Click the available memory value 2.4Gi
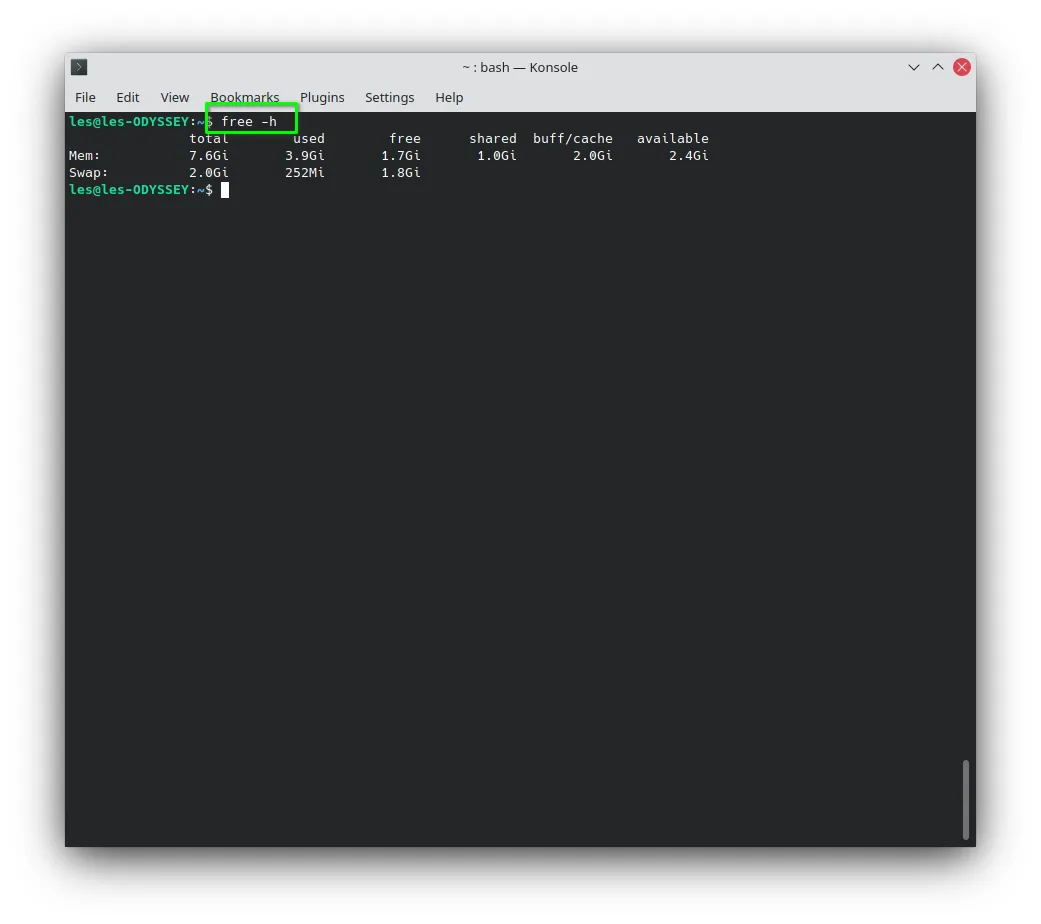This screenshot has height=924, width=1041. pyautogui.click(x=688, y=155)
